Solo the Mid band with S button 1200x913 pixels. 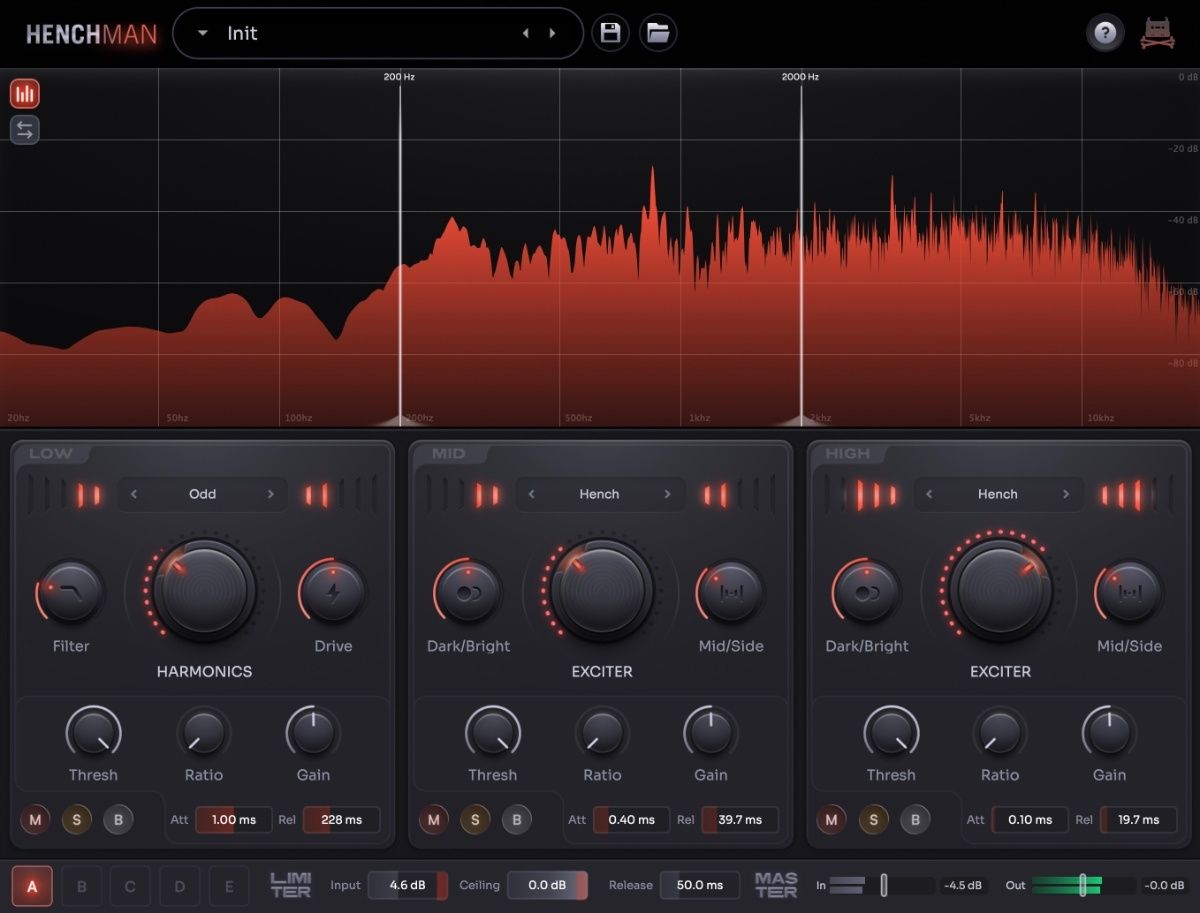pyautogui.click(x=475, y=820)
